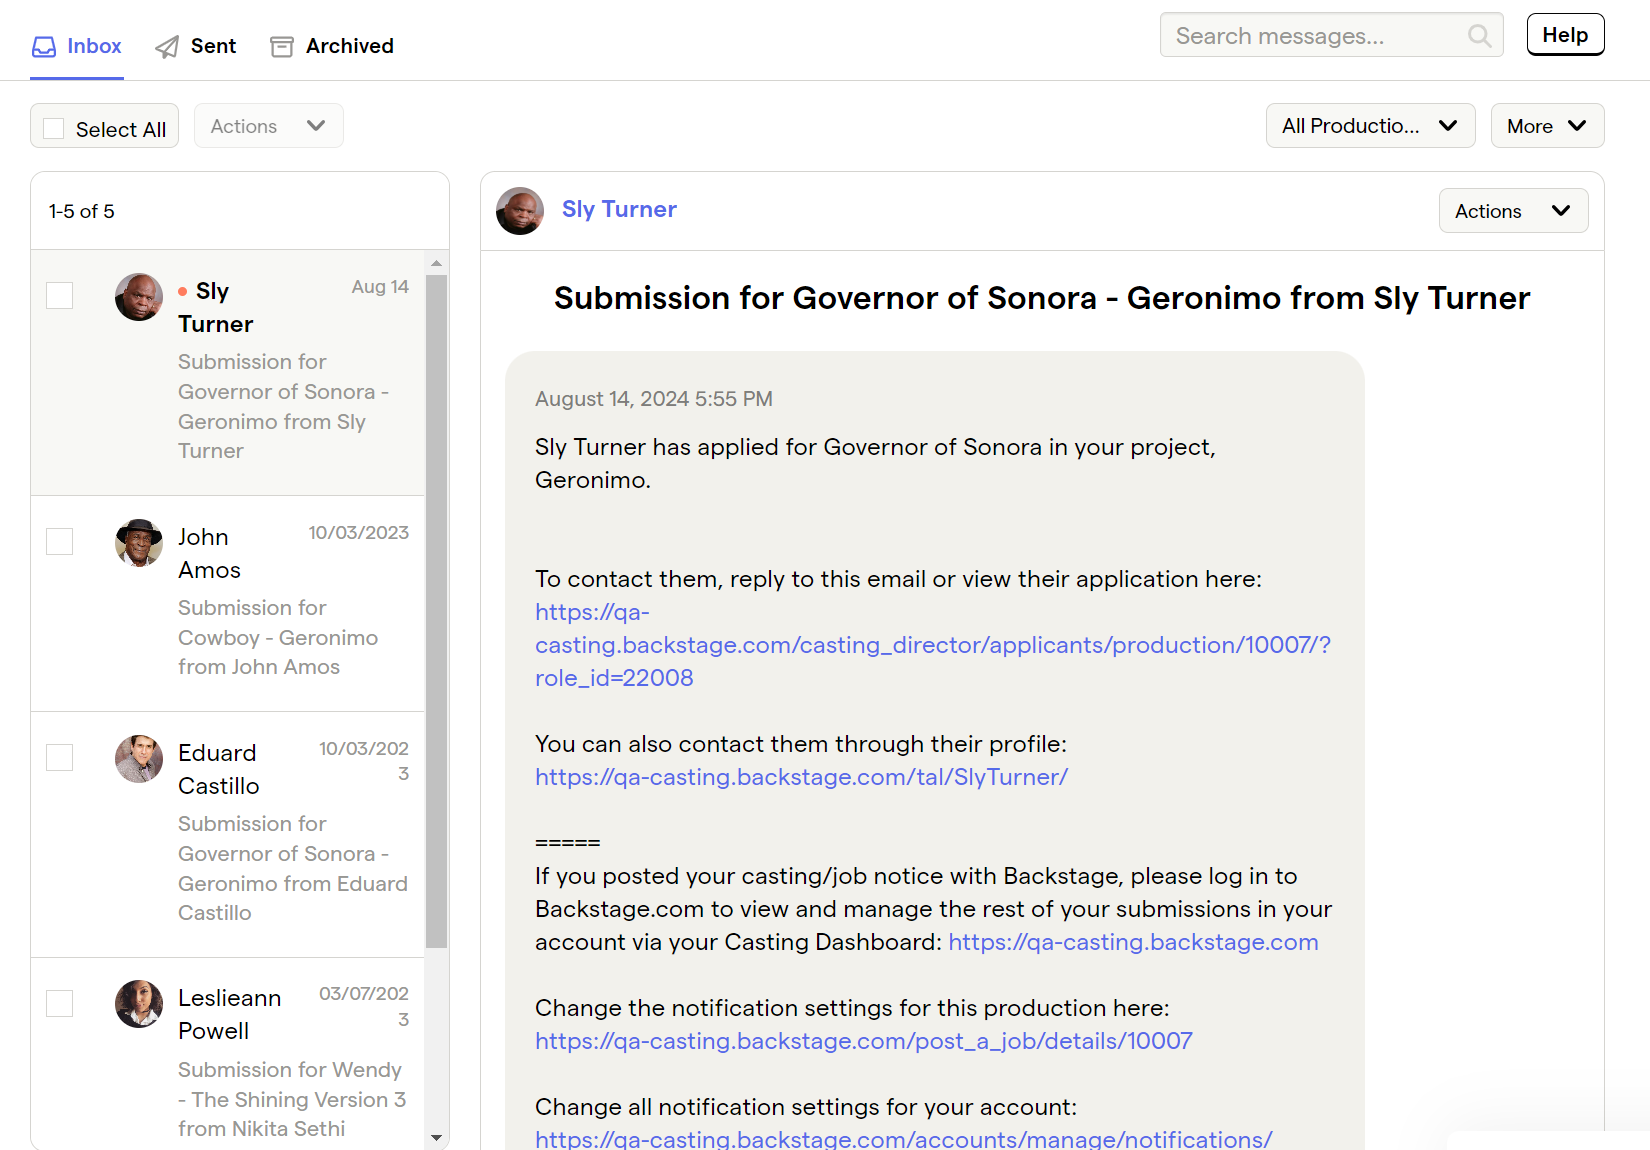Viewport: 1650px width, 1150px height.
Task: Open Eduard Castillo Governor of Sonora message
Action: [228, 835]
